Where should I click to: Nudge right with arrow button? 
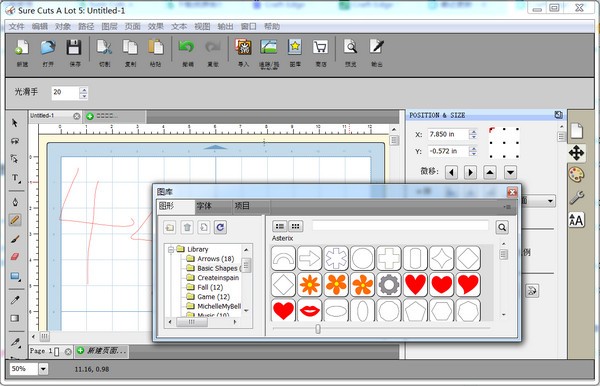471,172
